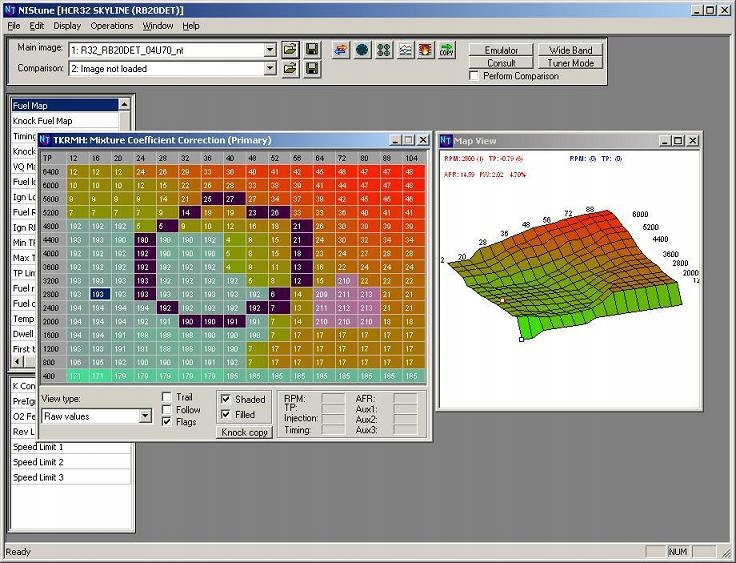Open the Operations menu

[112, 26]
